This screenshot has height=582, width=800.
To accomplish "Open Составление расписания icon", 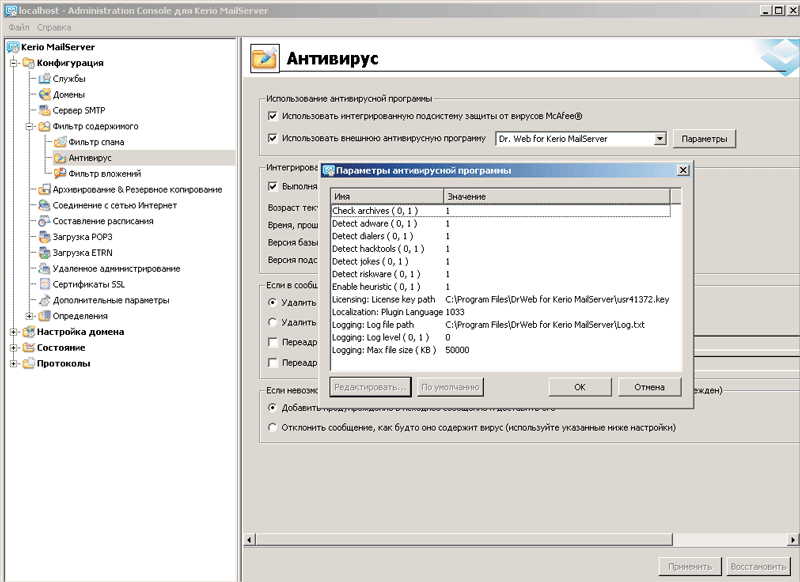I will point(44,221).
